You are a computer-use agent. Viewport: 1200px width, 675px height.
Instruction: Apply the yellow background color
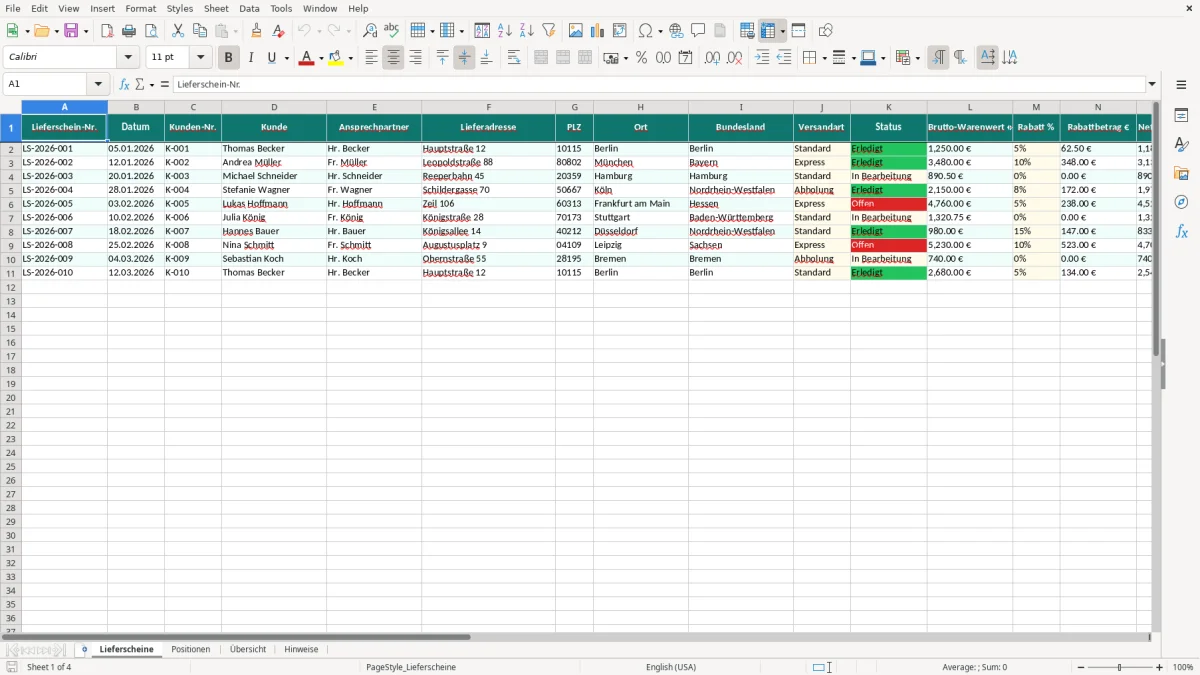point(336,58)
